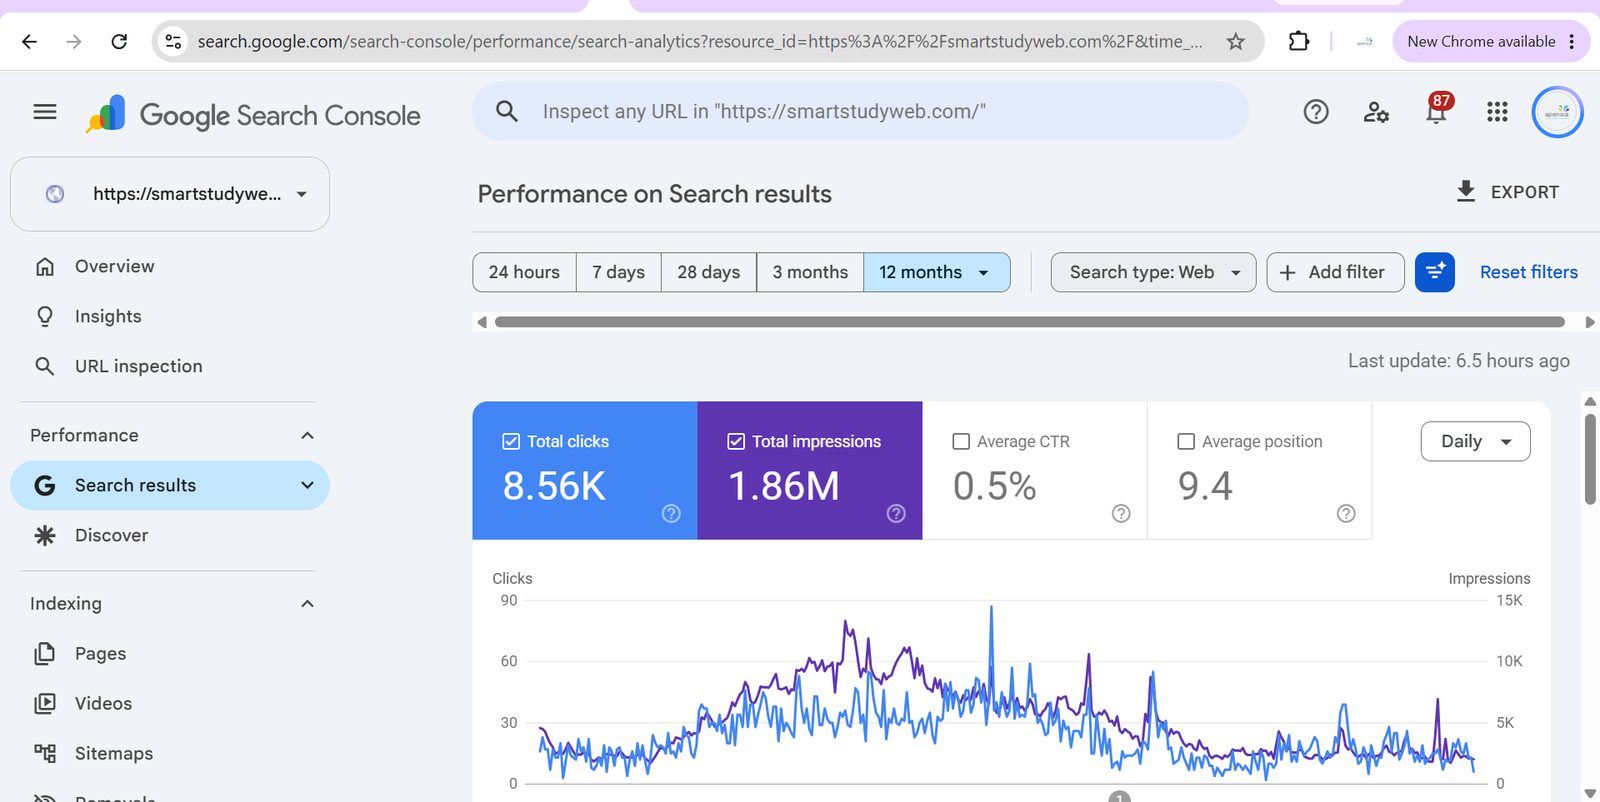This screenshot has height=802, width=1600.
Task: Uncheck the Total impressions checkbox
Action: coord(736,441)
